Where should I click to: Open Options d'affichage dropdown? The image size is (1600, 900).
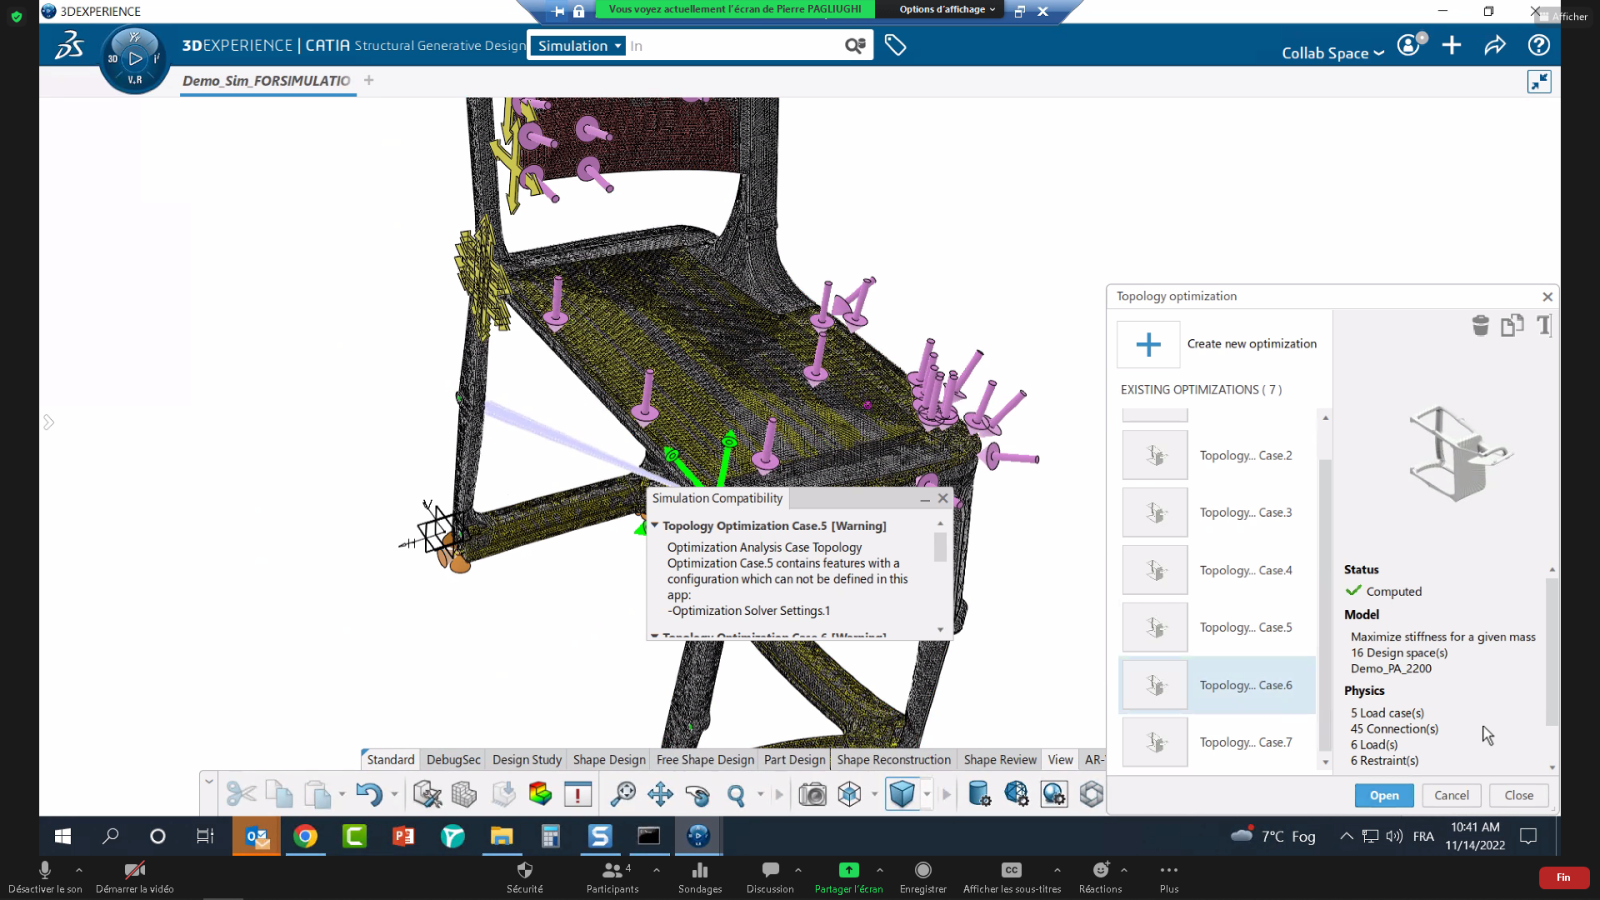tap(947, 10)
